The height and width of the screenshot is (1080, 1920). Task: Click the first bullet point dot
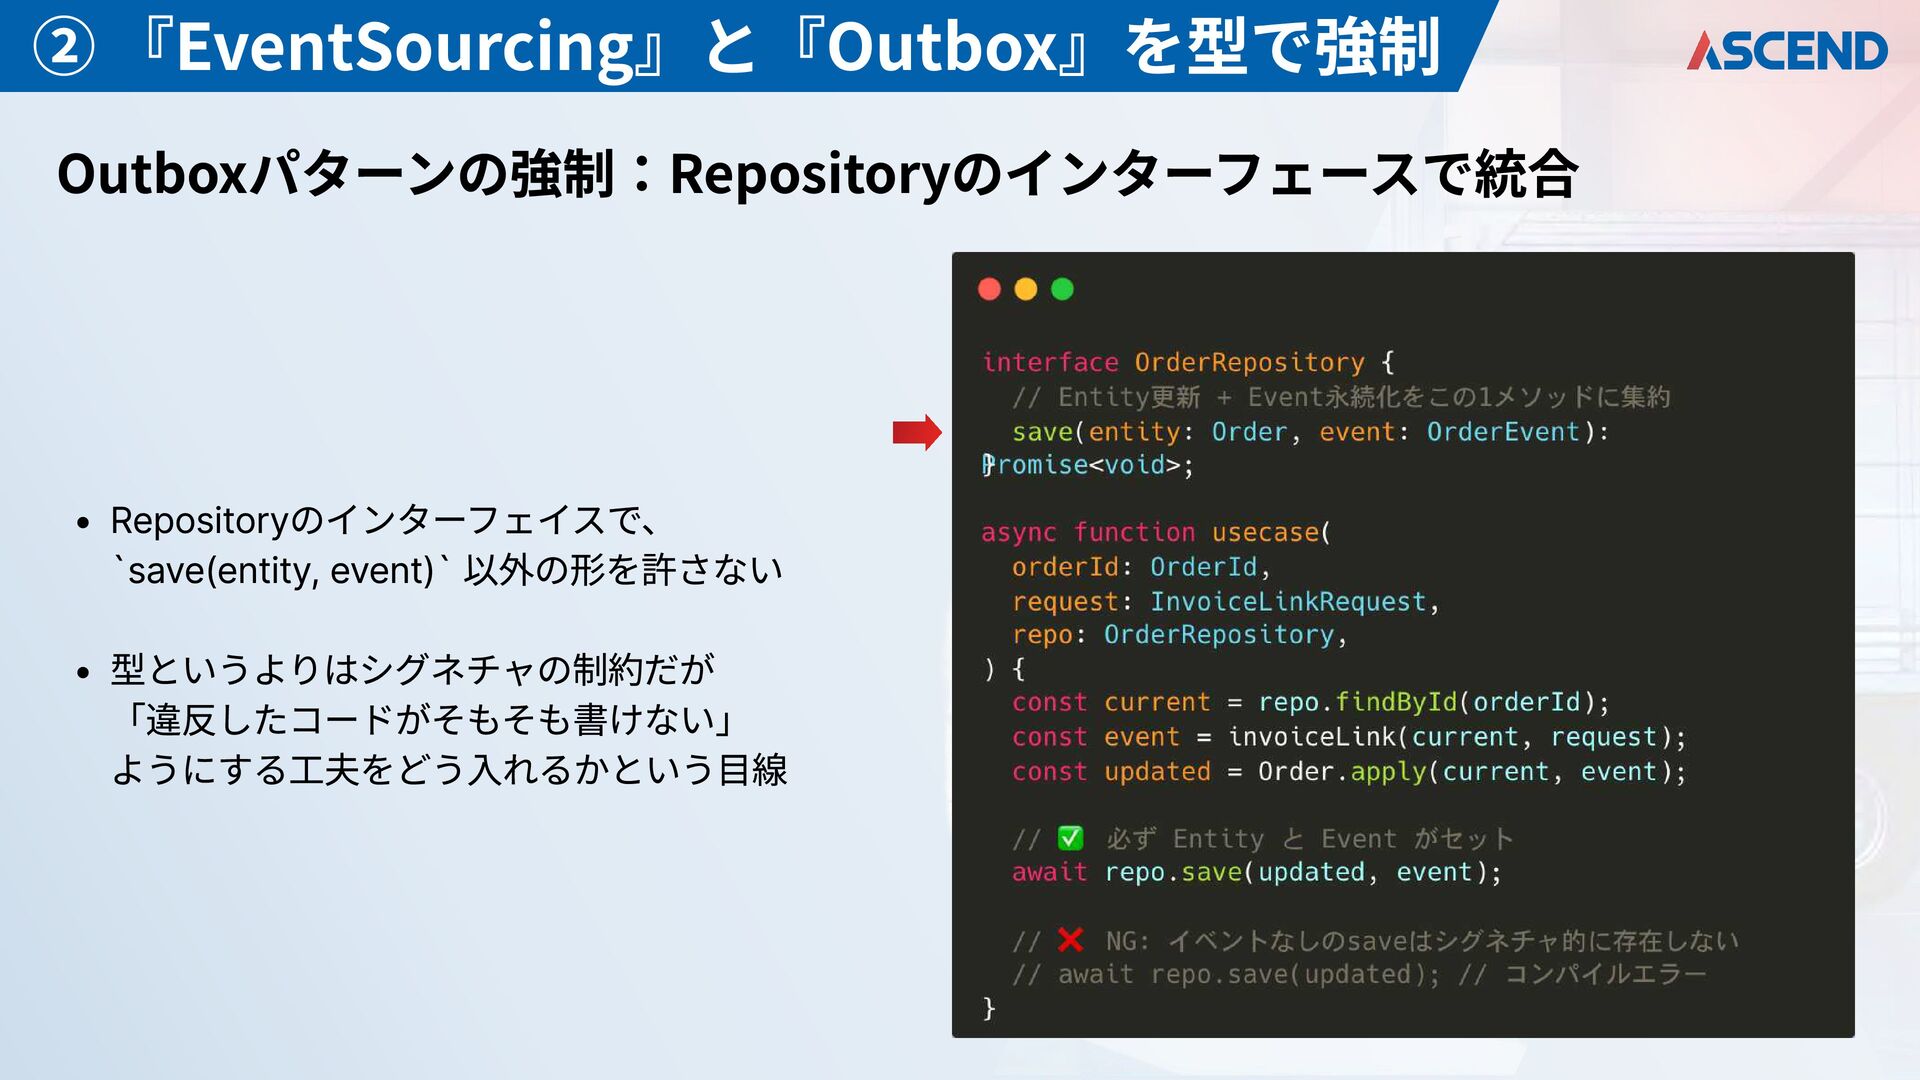tap(84, 523)
